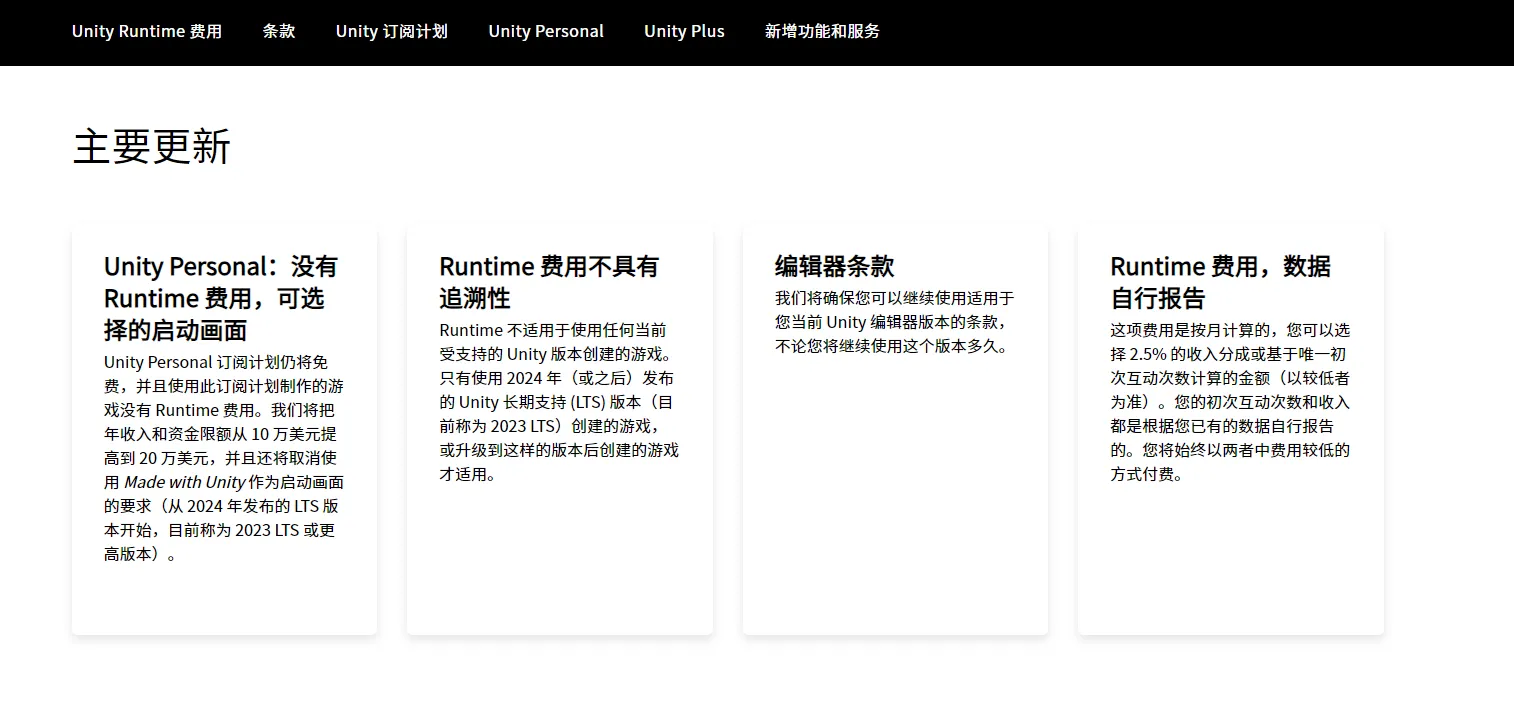1514x713 pixels.
Task: Click the description text under 编辑器条款
Action: [894, 322]
